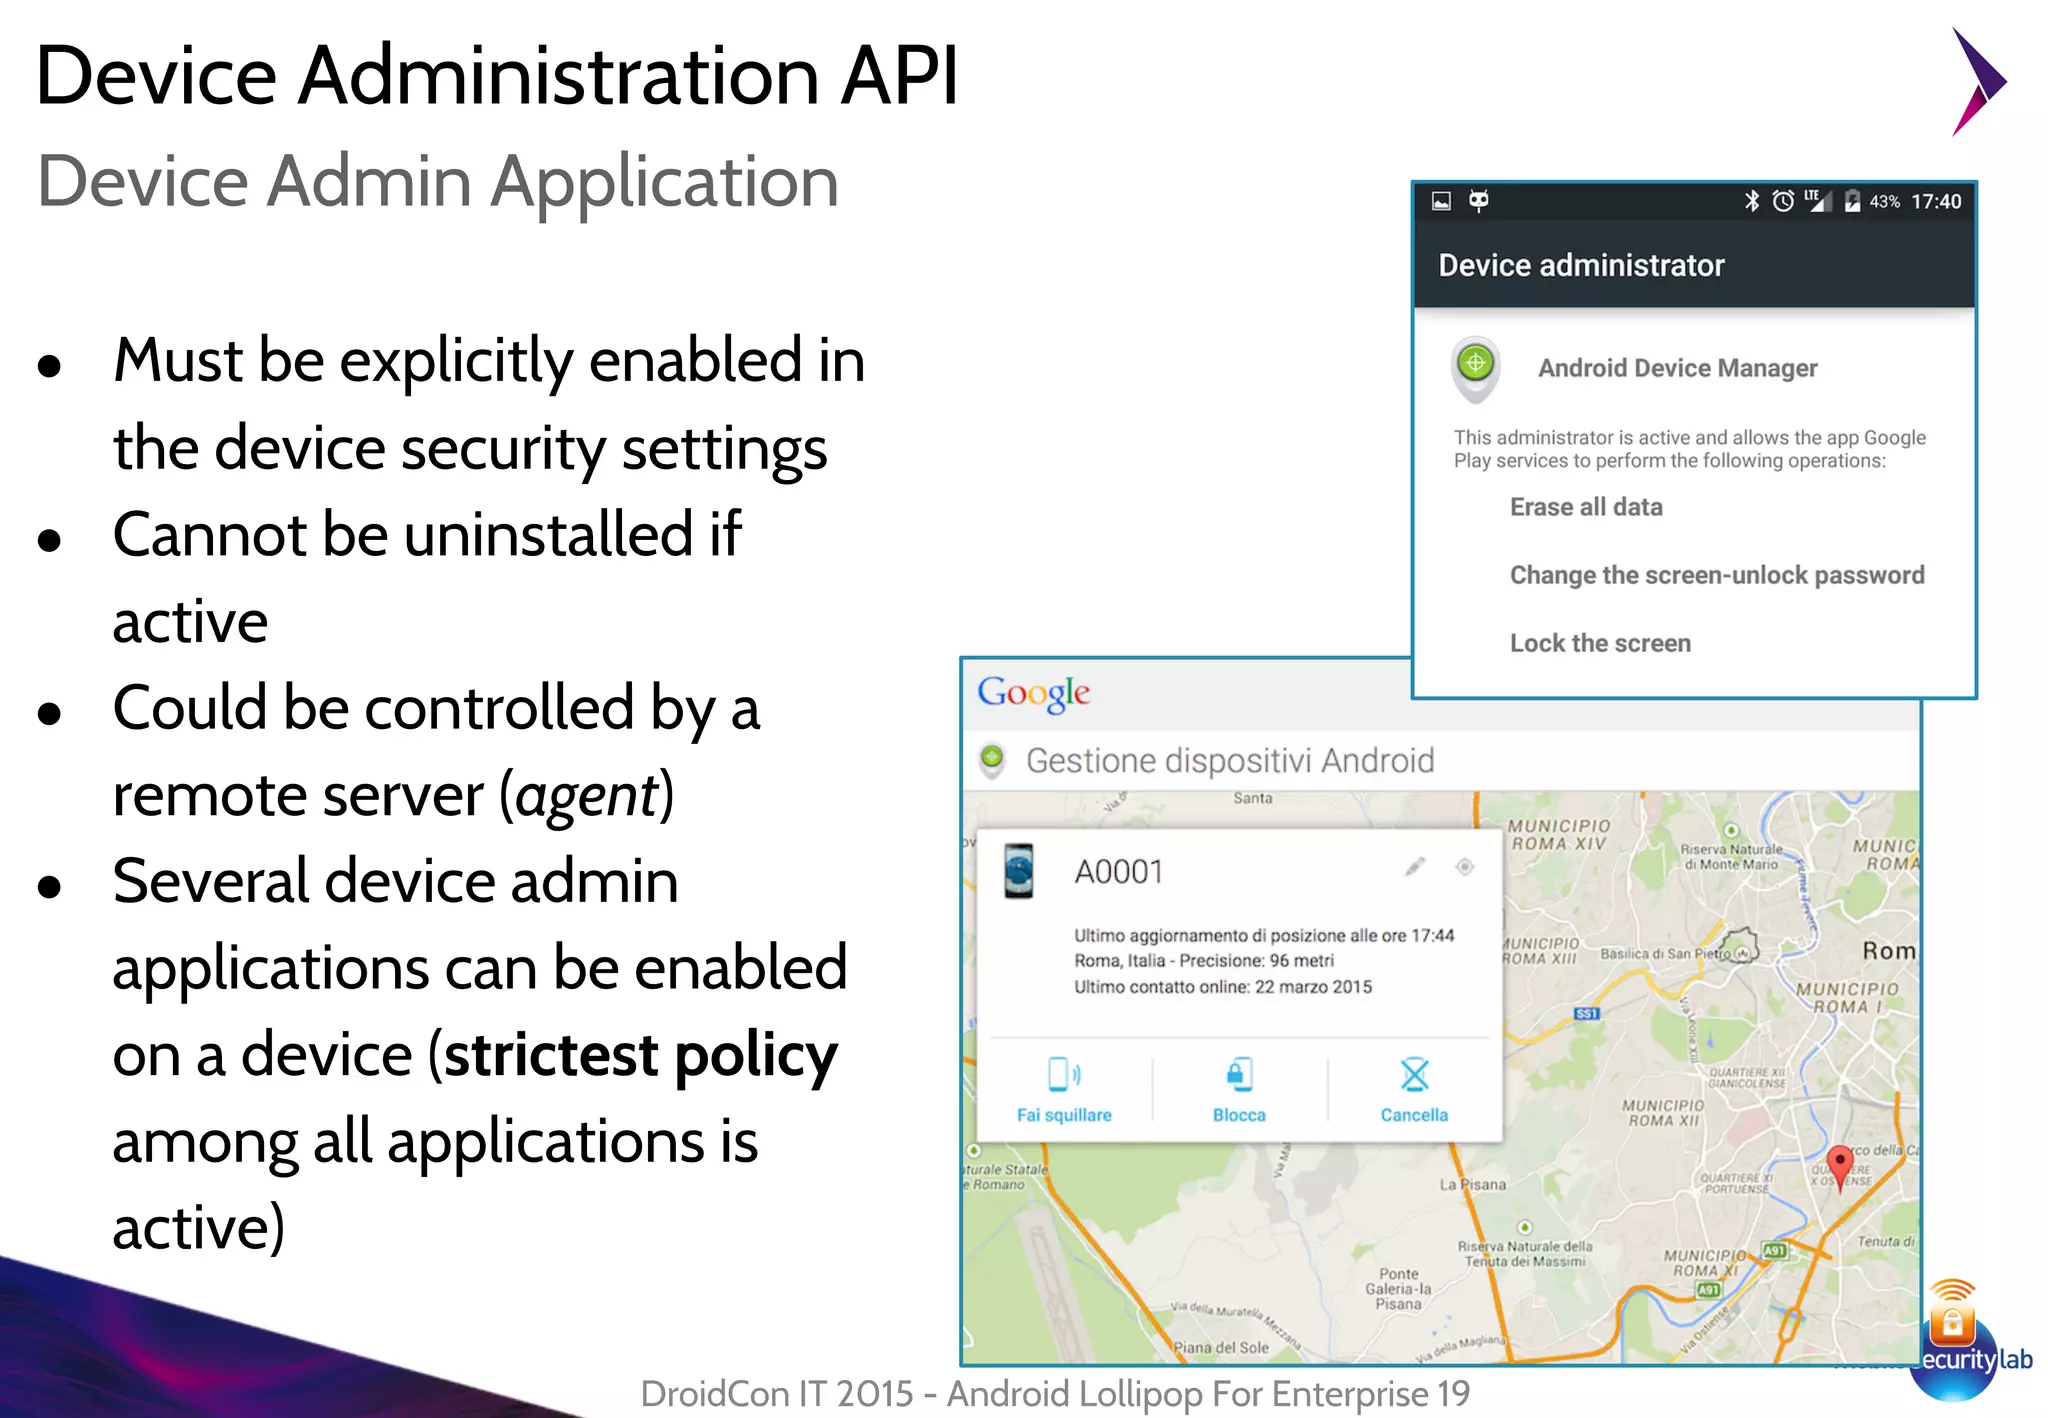Click the Blocca lock device button
Image resolution: width=2048 pixels, height=1418 pixels.
[x=1239, y=1090]
